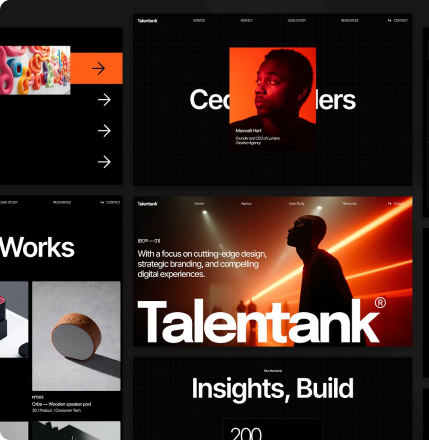Screen dimensions: 429x440
Task: Click the registered trademark symbol after Talentank
Action: [380, 303]
